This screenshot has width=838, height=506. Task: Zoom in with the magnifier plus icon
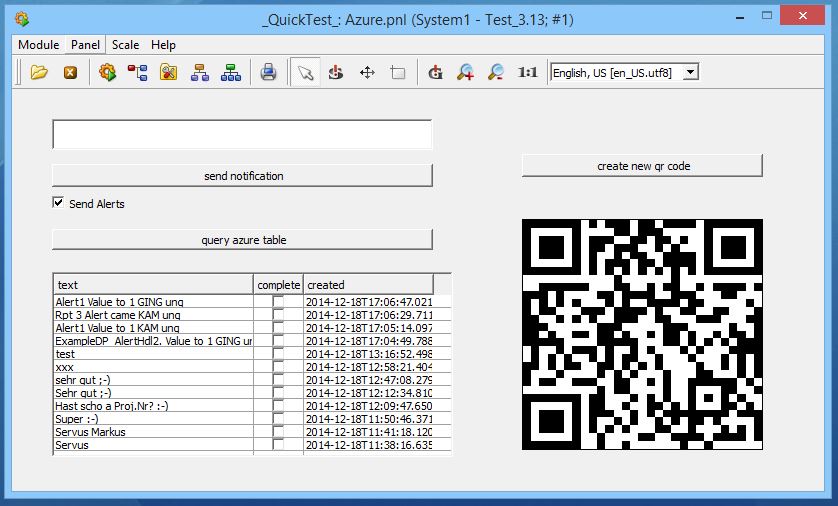(465, 72)
